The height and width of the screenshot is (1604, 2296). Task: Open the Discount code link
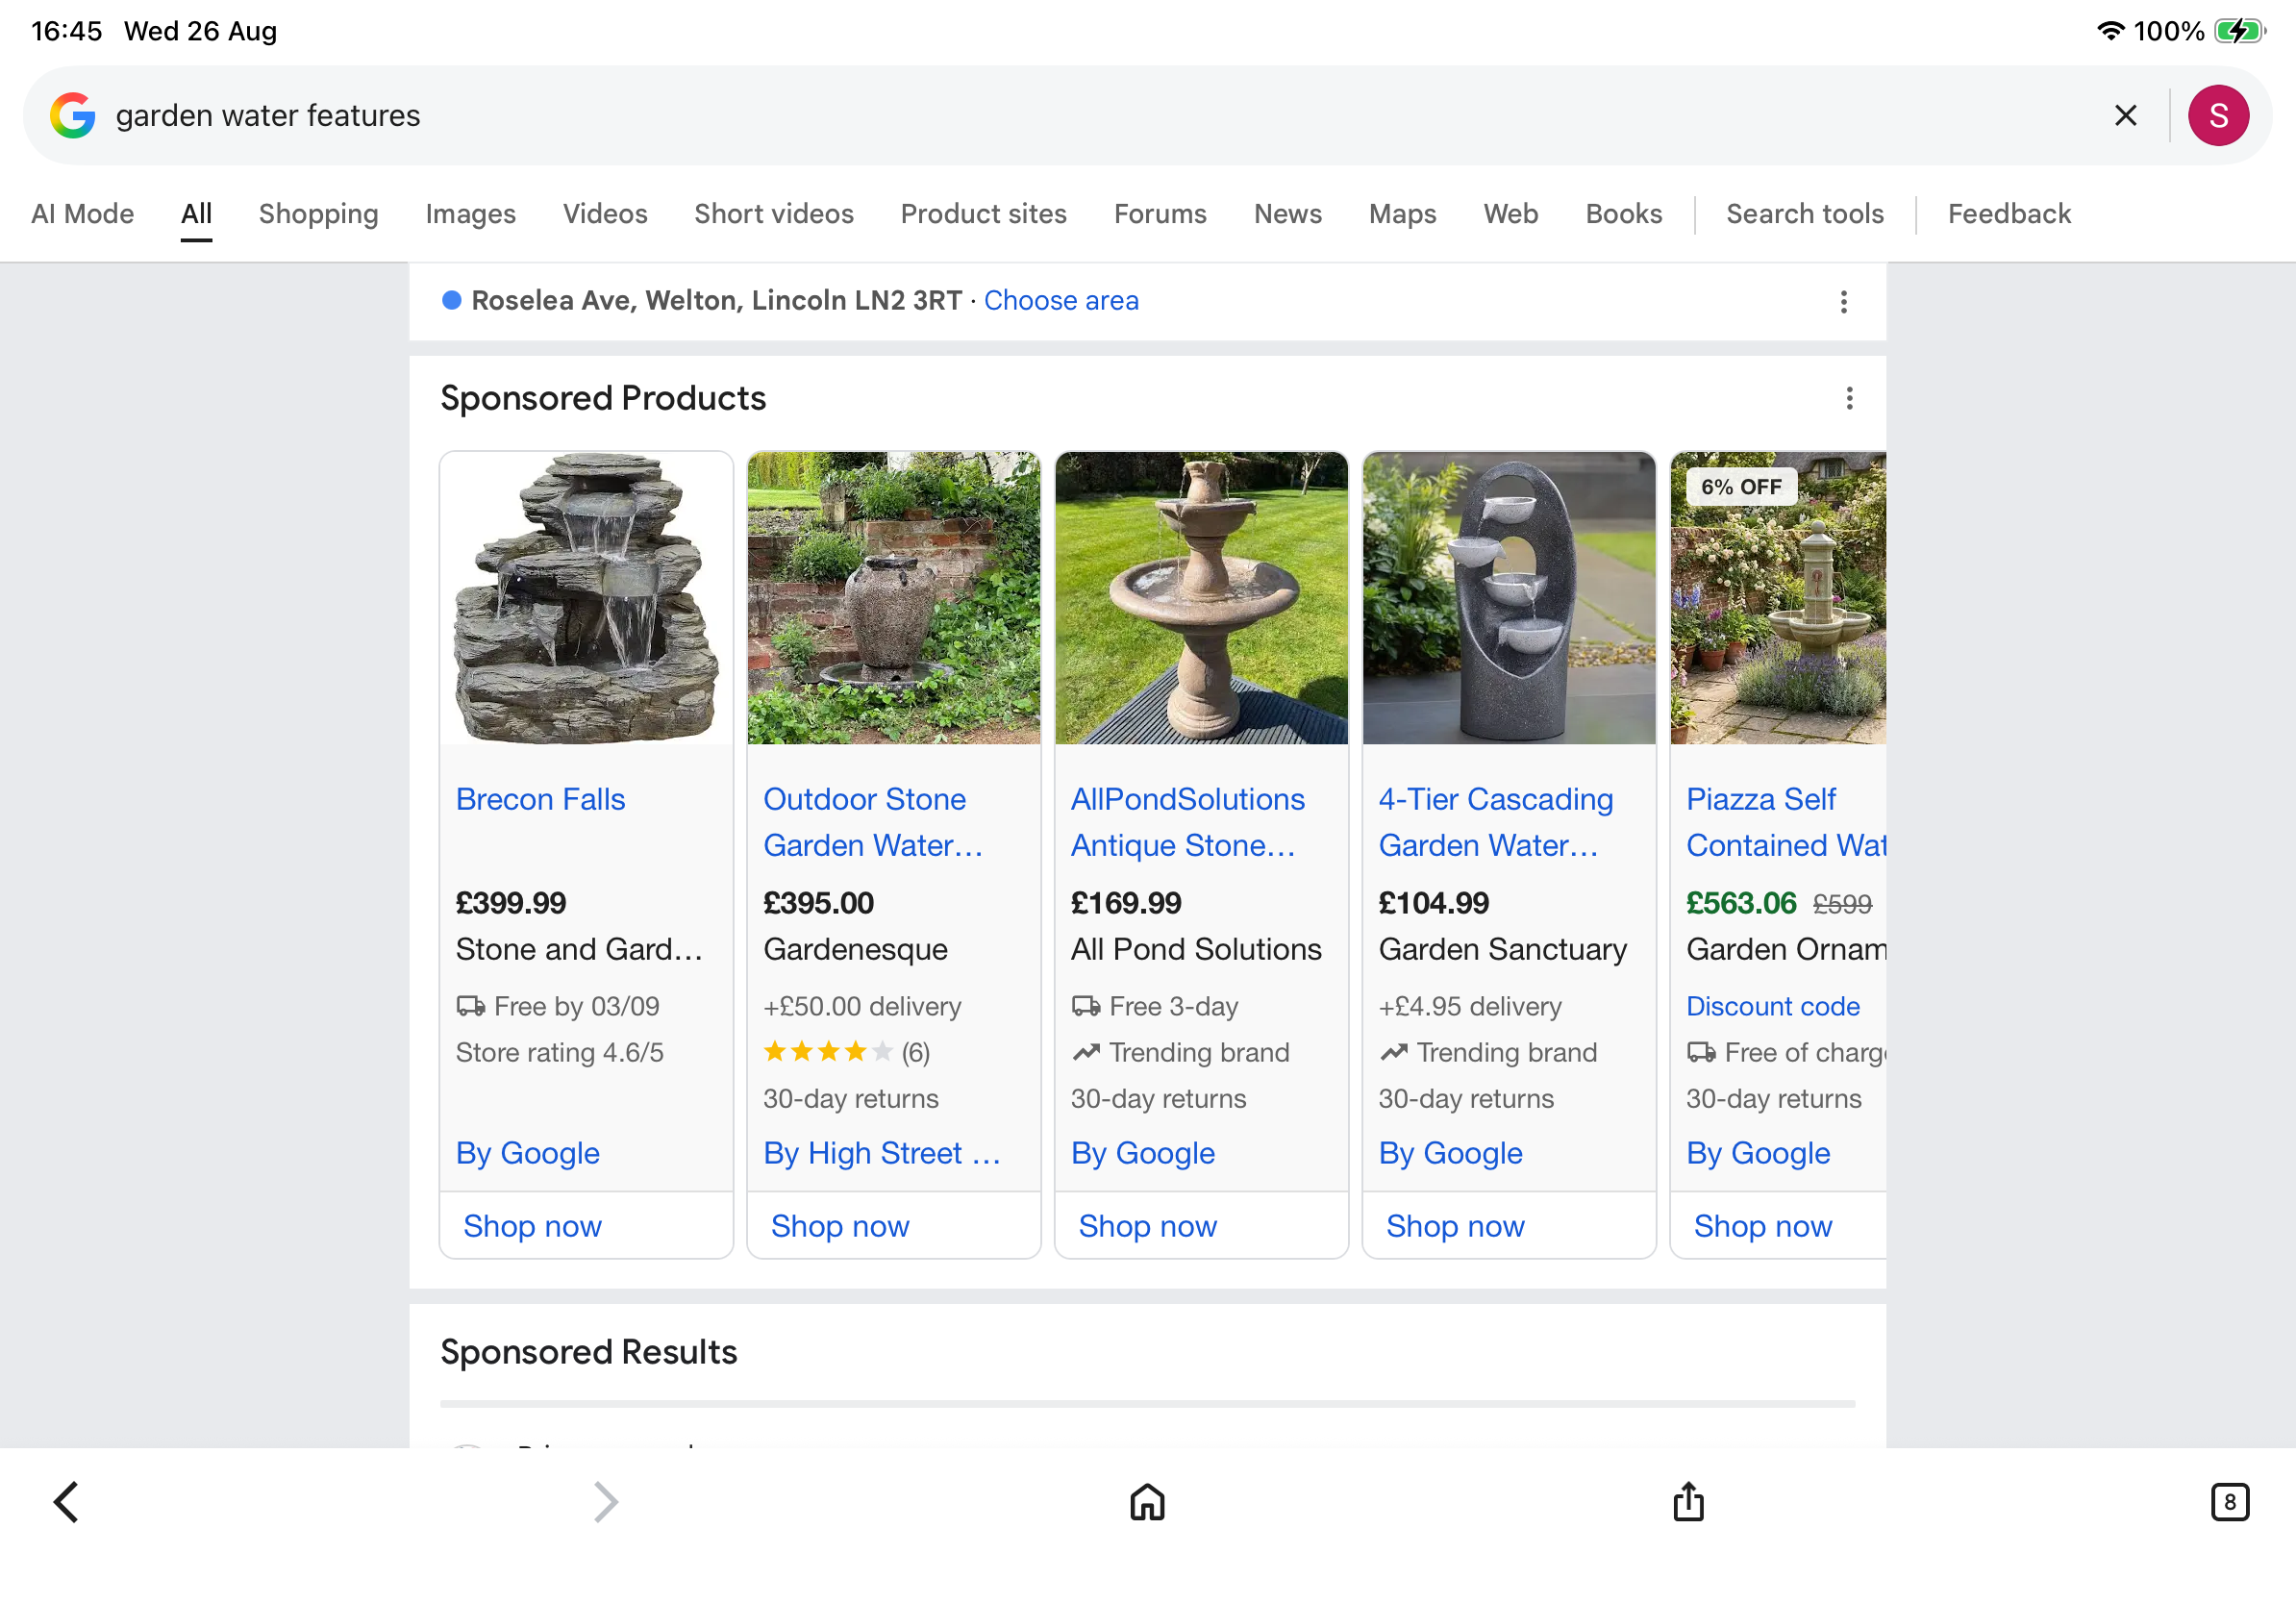click(1772, 1006)
